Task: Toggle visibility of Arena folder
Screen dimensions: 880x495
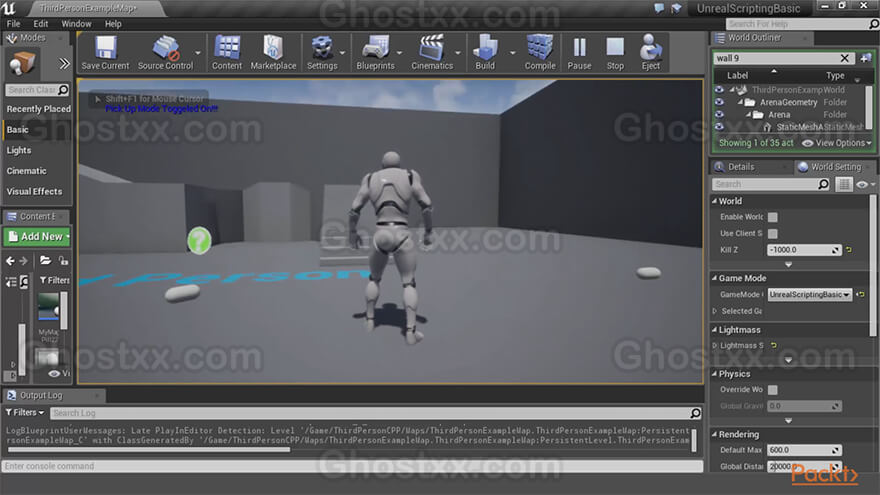Action: [719, 114]
